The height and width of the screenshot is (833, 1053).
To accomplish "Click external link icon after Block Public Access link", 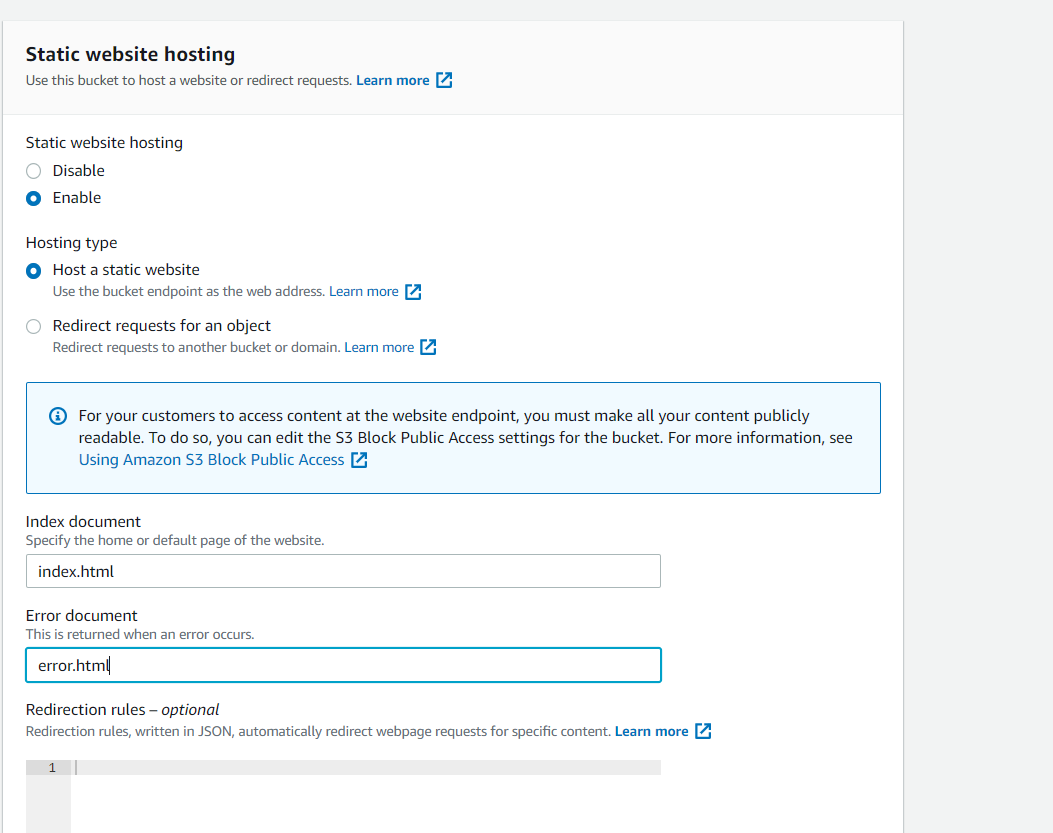I will pos(359,459).
